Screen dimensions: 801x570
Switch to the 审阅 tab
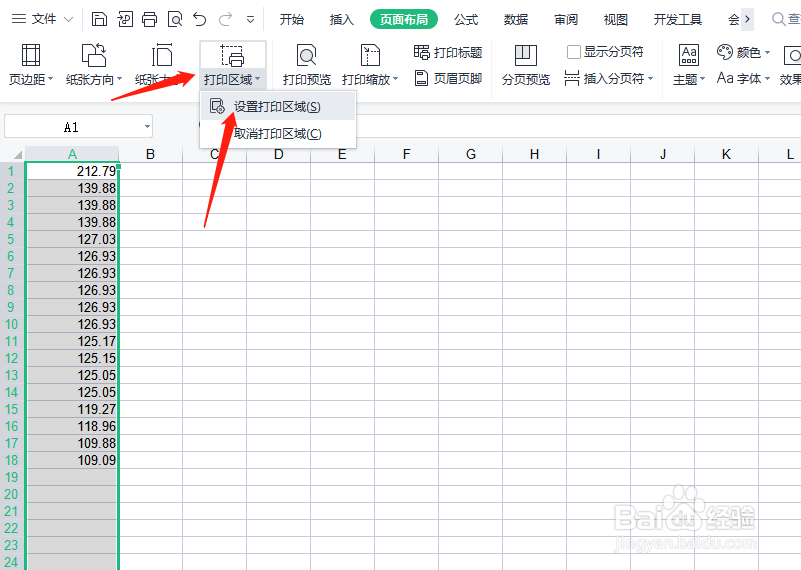point(566,19)
